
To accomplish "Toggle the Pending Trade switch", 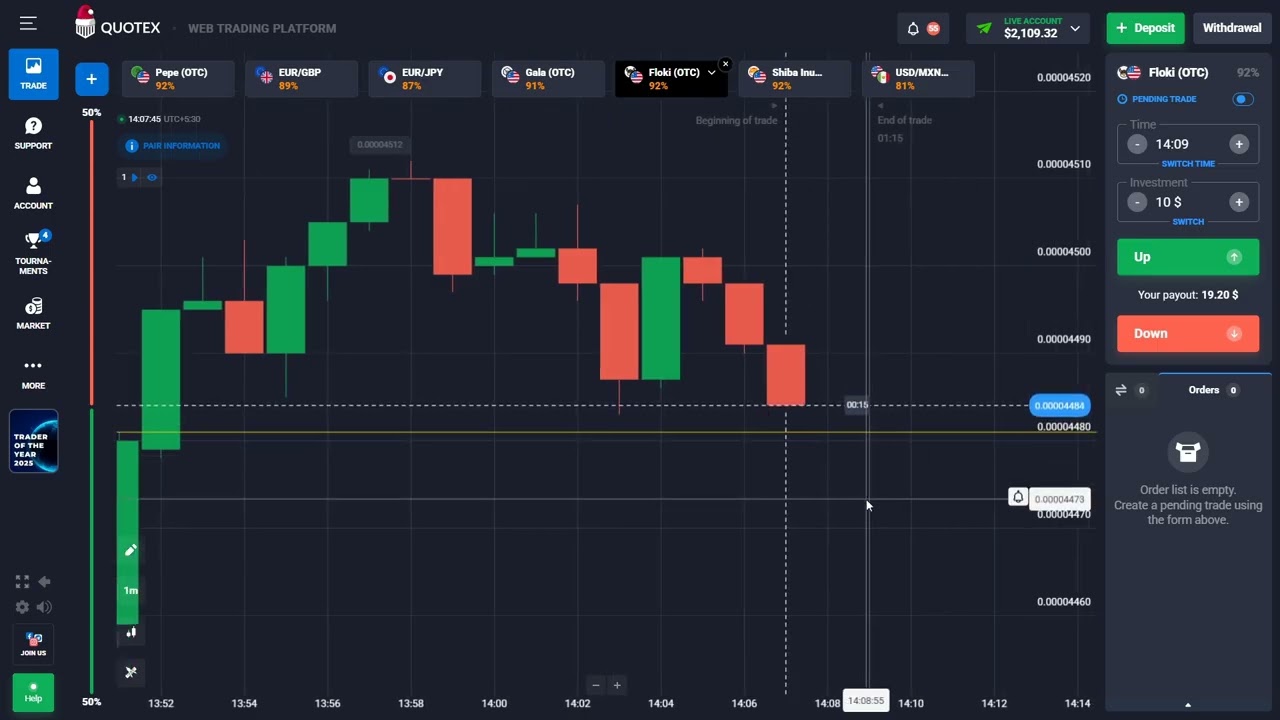I will 1243,99.
